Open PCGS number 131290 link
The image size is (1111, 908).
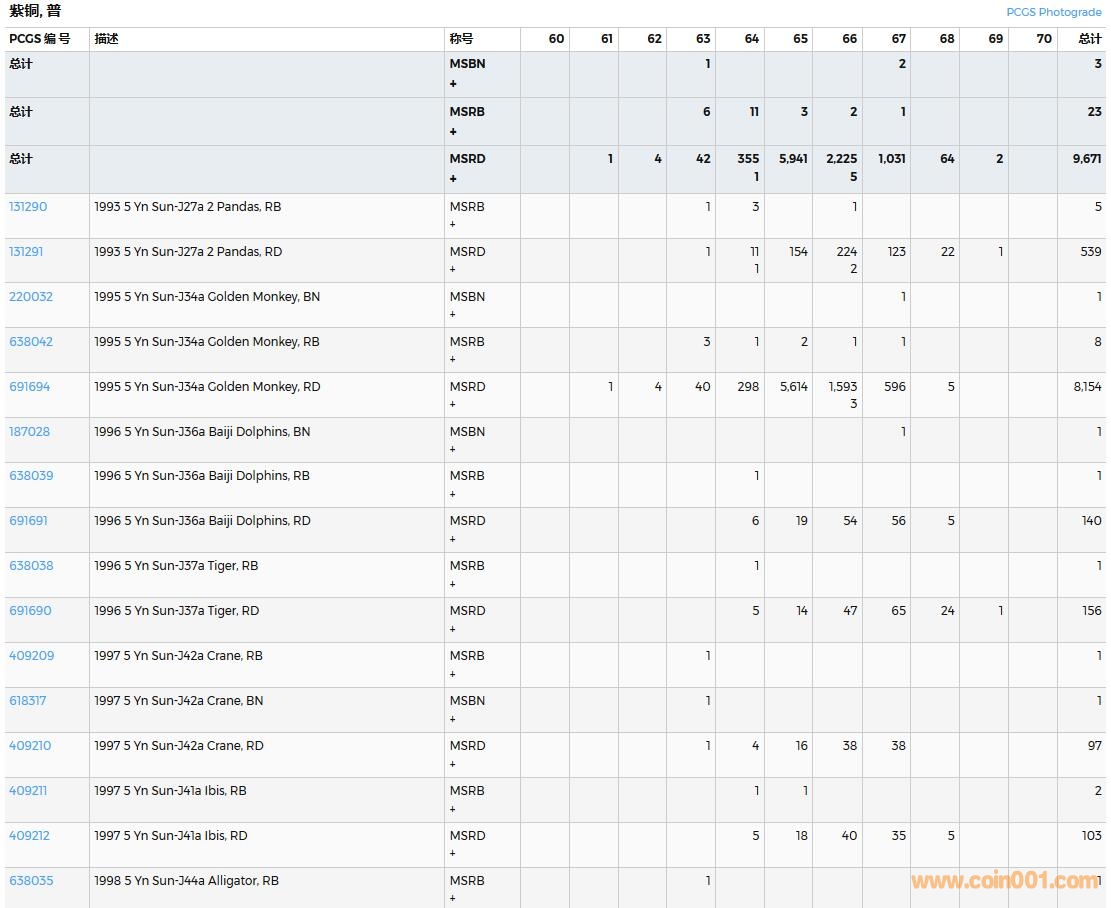pos(28,207)
